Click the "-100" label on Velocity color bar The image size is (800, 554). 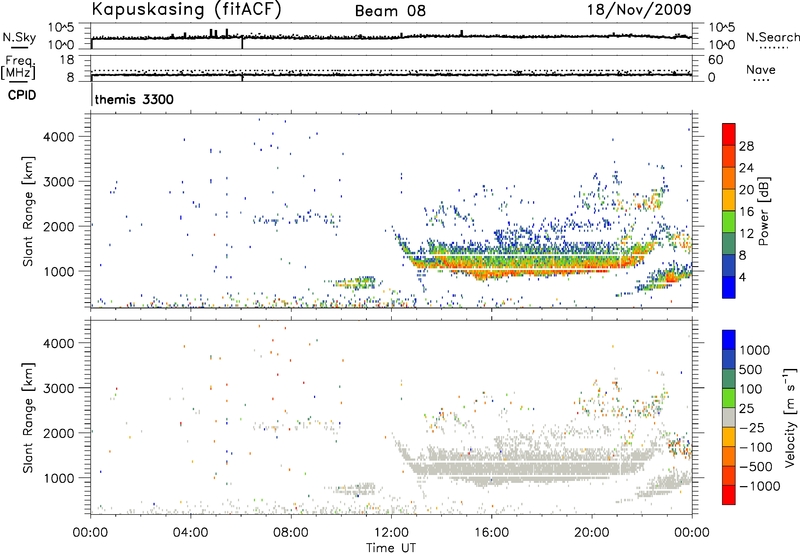[756, 447]
